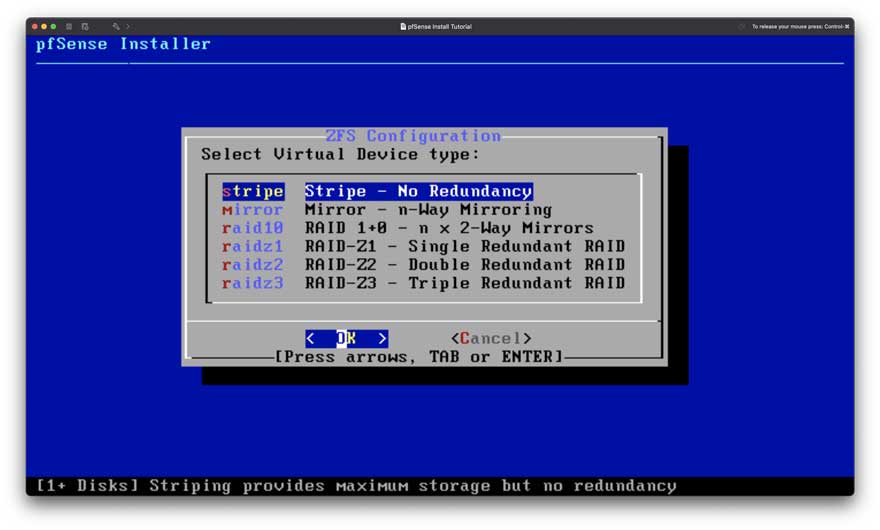Viewport: 880px width, 530px height.
Task: Choose raidz3 Triple Redundant RAID
Action: [x=423, y=283]
